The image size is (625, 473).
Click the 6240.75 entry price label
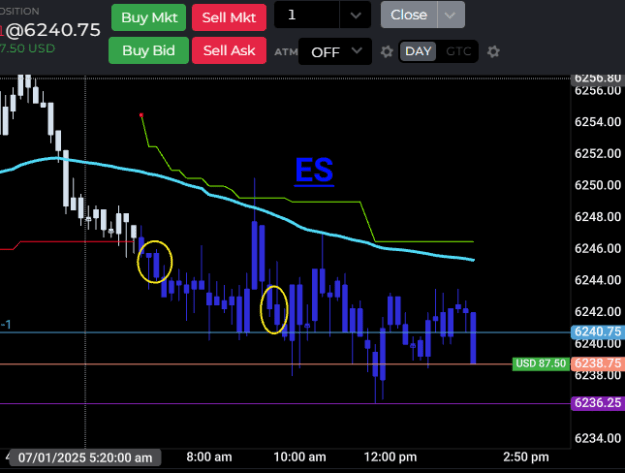[597, 332]
